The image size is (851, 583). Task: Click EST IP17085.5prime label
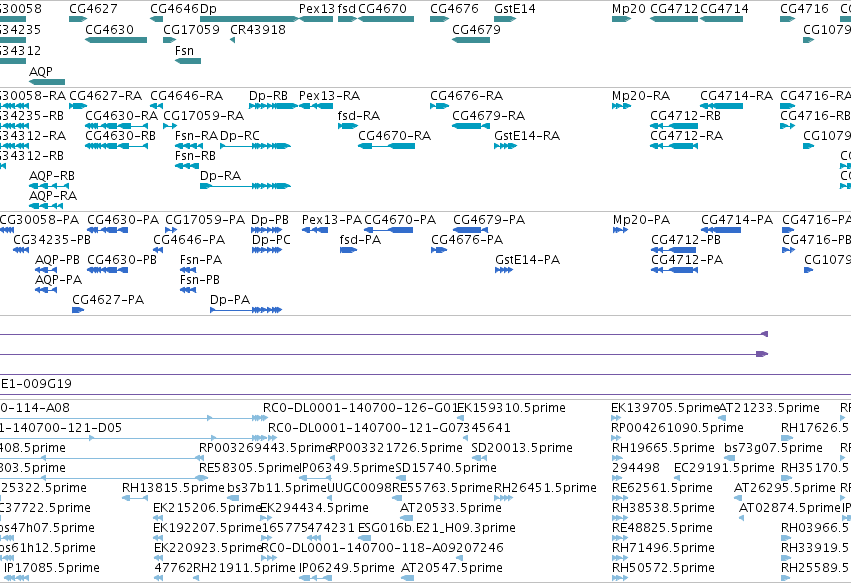coord(52,568)
